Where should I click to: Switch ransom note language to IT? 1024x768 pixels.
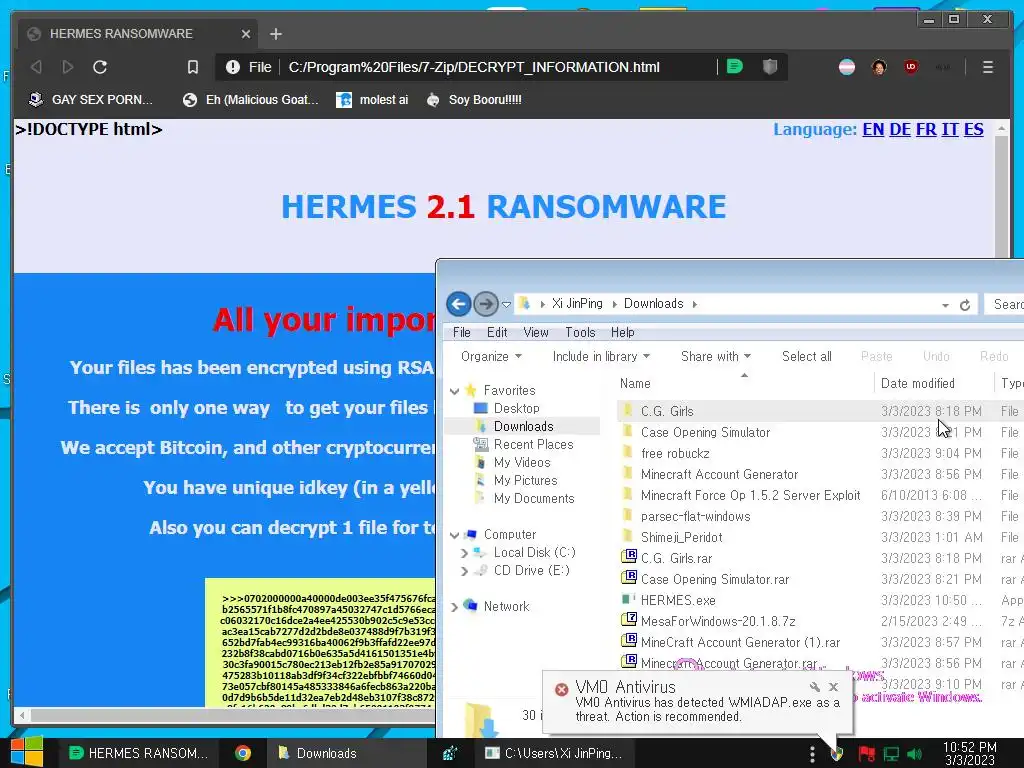click(950, 129)
